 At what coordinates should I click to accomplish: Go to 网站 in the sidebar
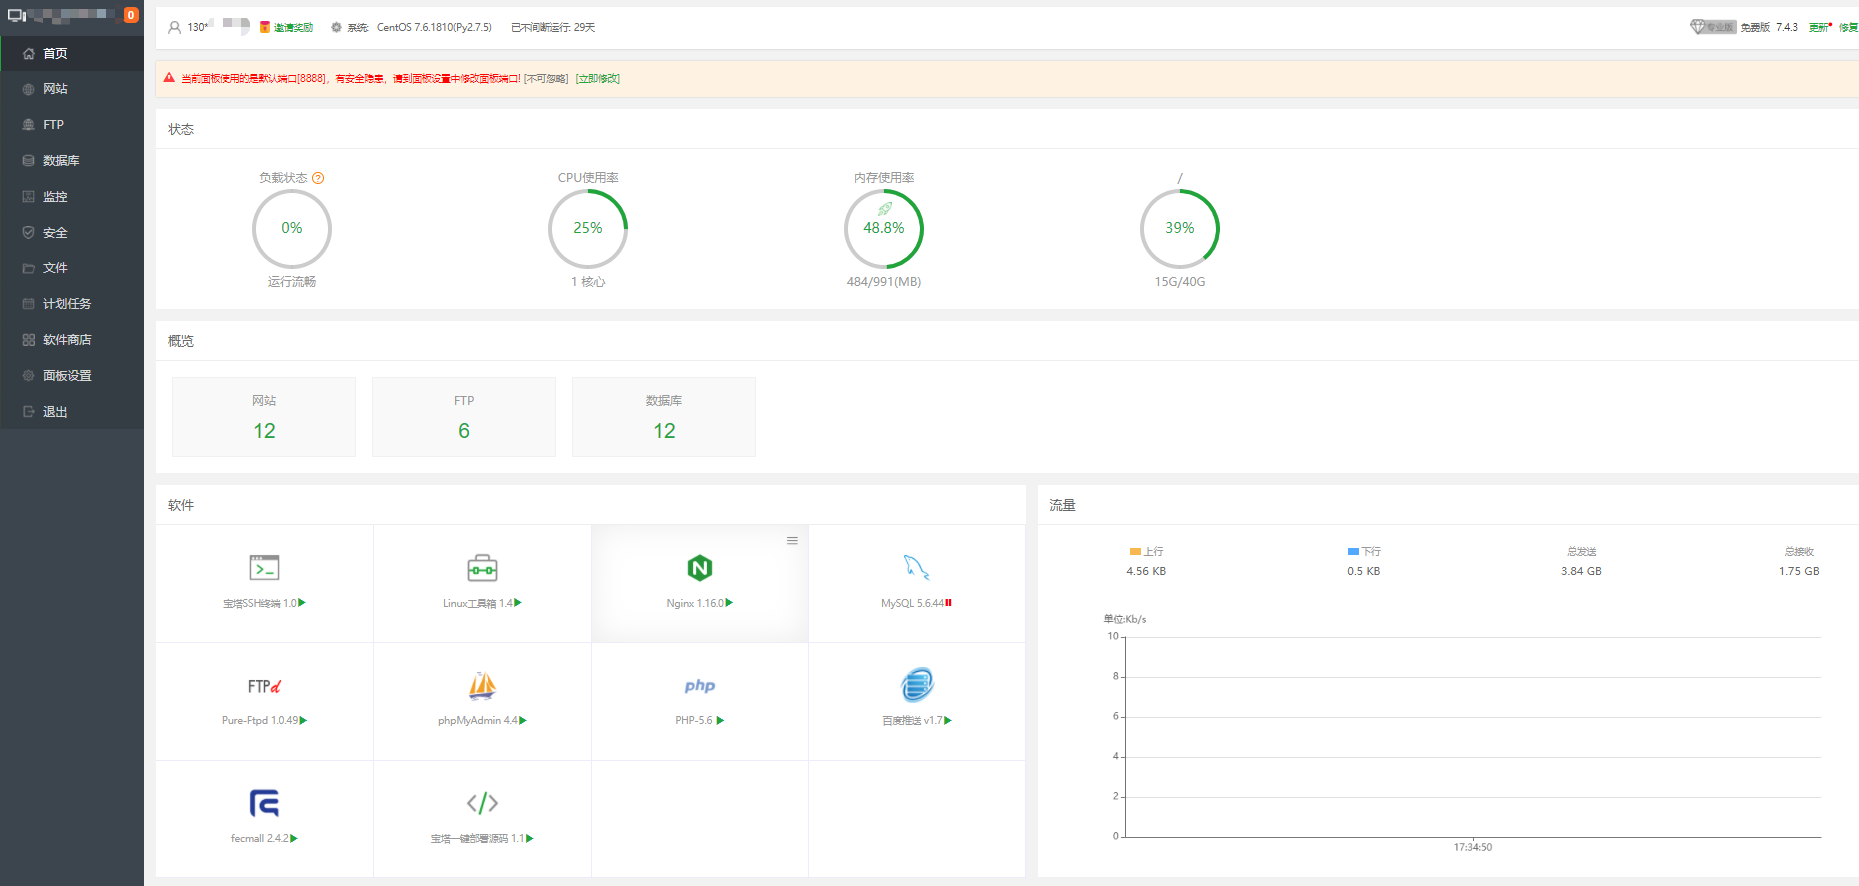click(x=72, y=89)
